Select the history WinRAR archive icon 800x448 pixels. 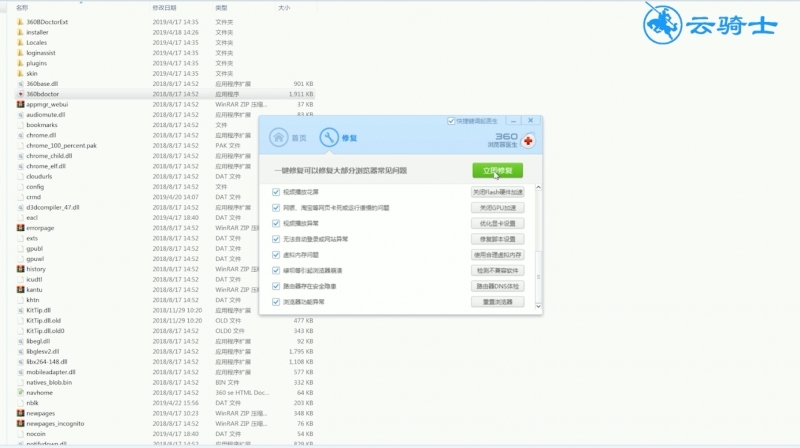[20, 269]
